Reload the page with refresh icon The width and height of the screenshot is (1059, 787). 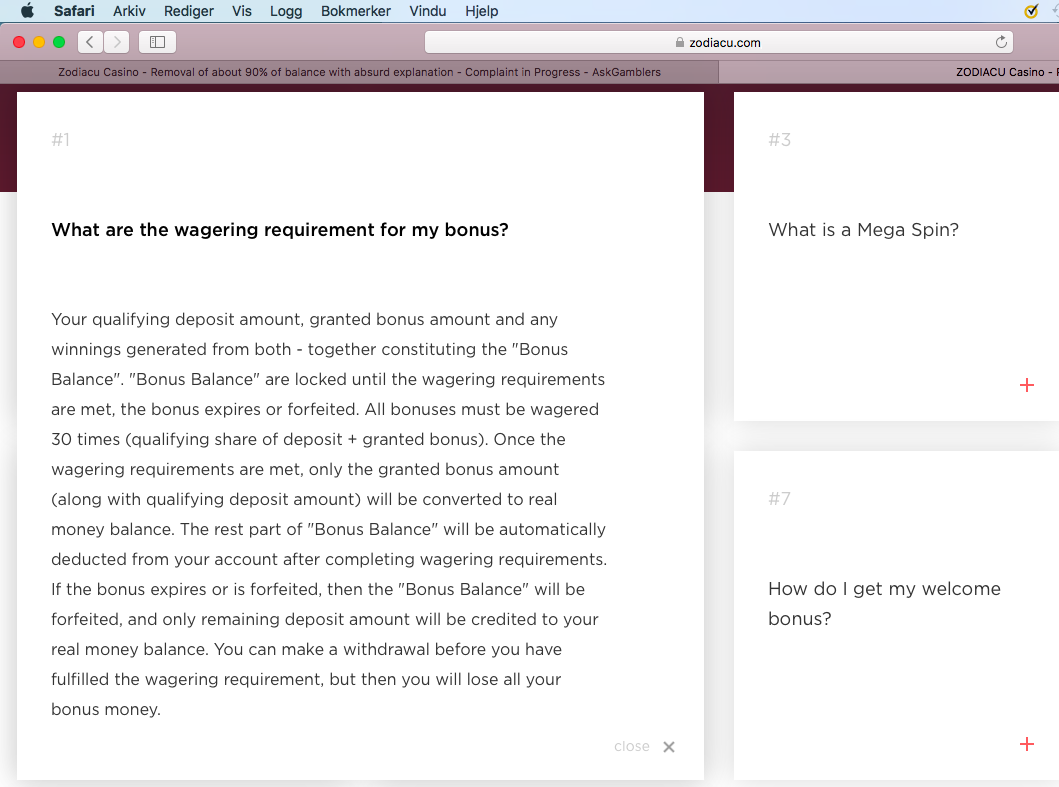pyautogui.click(x=1001, y=42)
